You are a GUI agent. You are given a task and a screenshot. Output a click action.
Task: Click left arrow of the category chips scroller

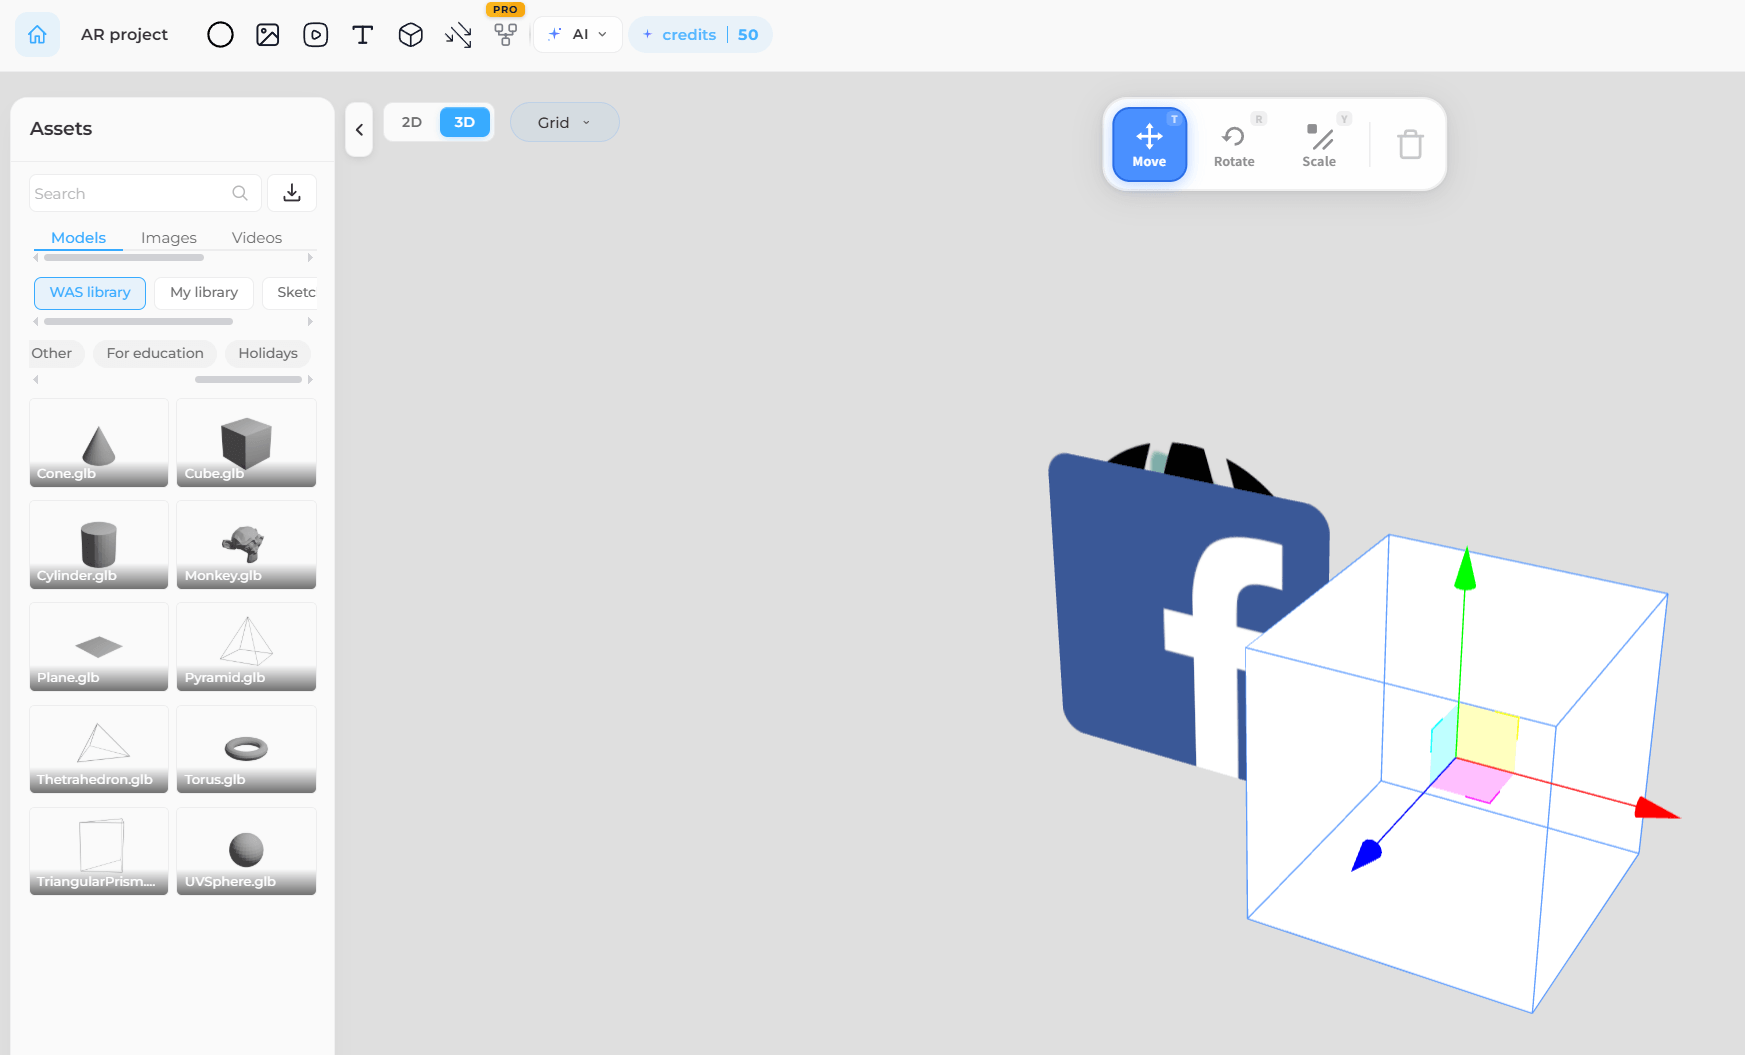point(36,380)
